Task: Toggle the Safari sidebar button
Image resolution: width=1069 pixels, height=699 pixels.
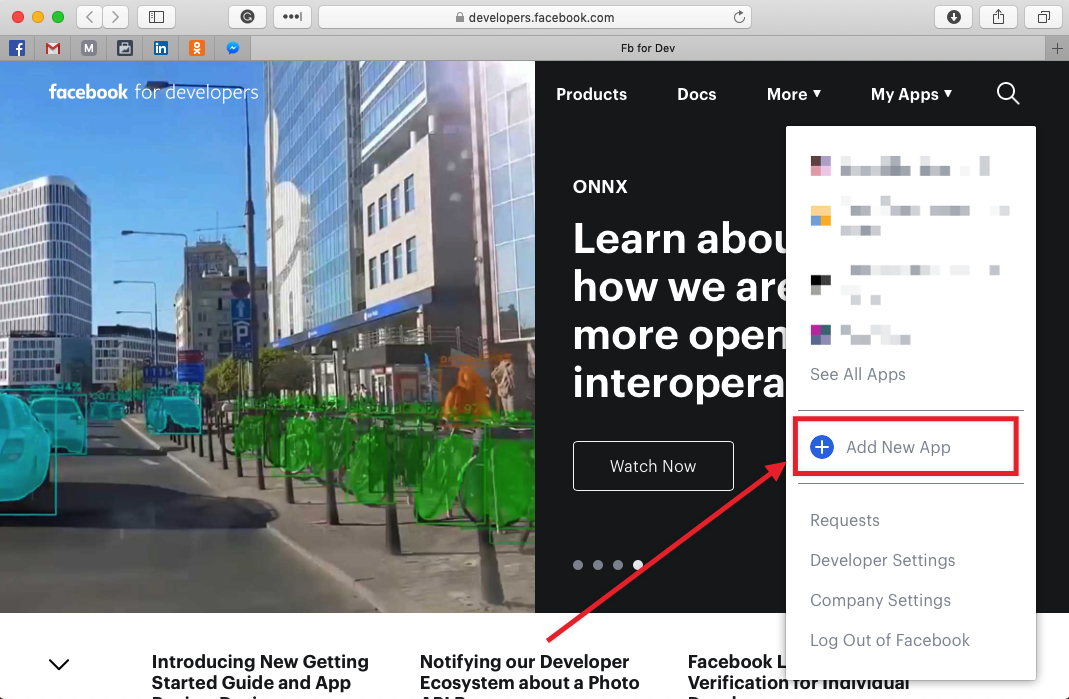Action: [156, 17]
